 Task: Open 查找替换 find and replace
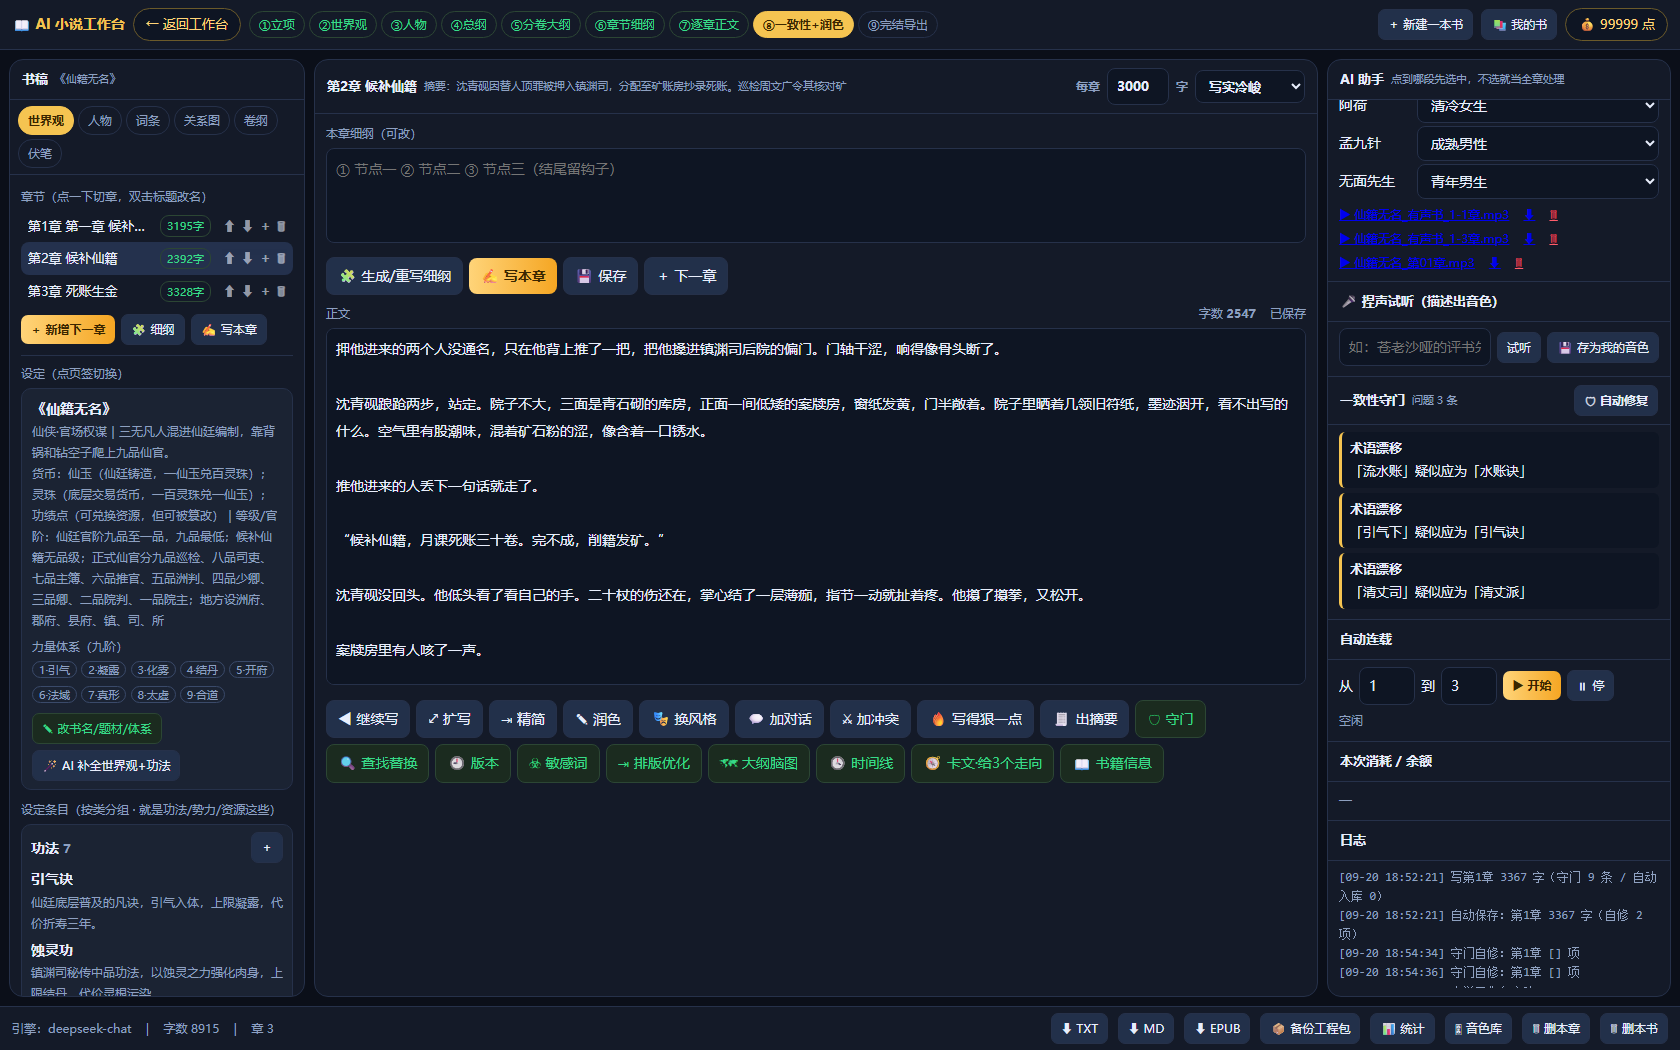(x=378, y=763)
